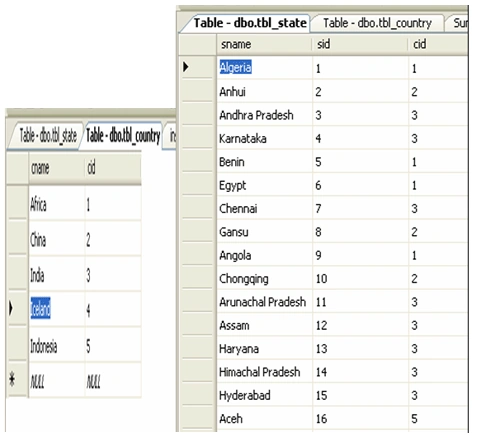
Task: Click the cname column header
Action: coord(56,168)
